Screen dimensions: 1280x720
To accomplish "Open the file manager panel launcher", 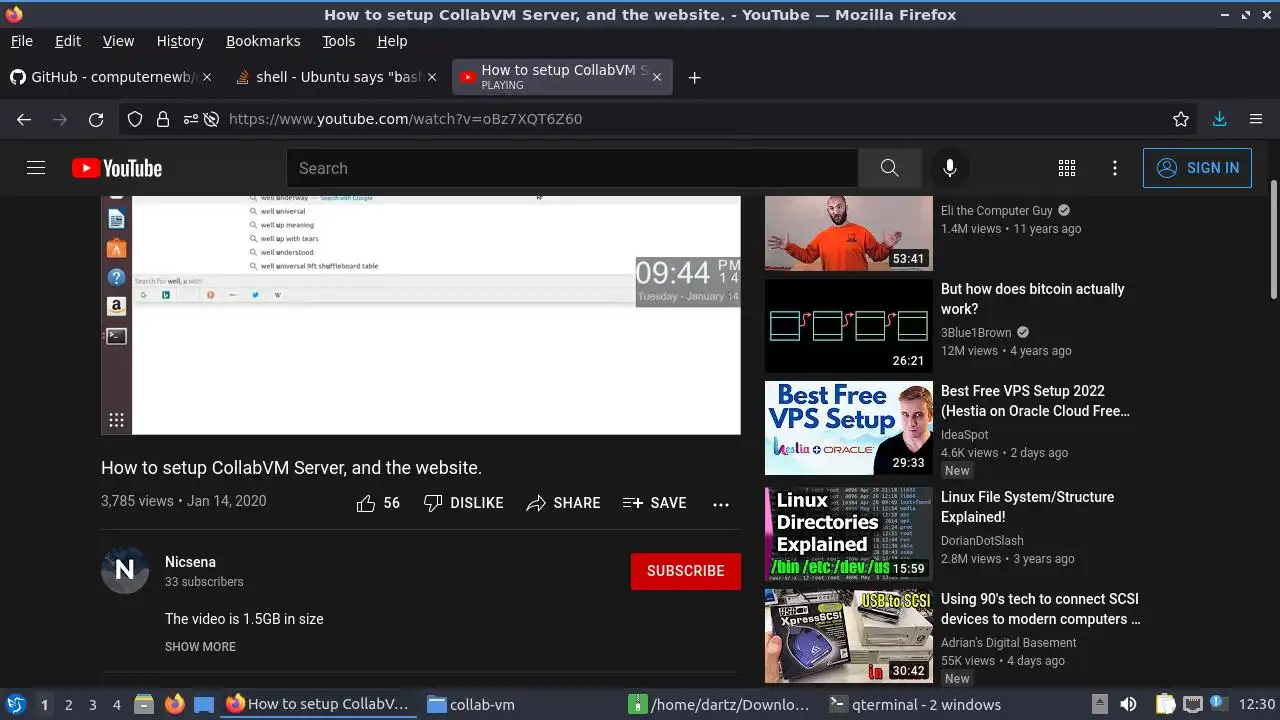I will tap(144, 704).
